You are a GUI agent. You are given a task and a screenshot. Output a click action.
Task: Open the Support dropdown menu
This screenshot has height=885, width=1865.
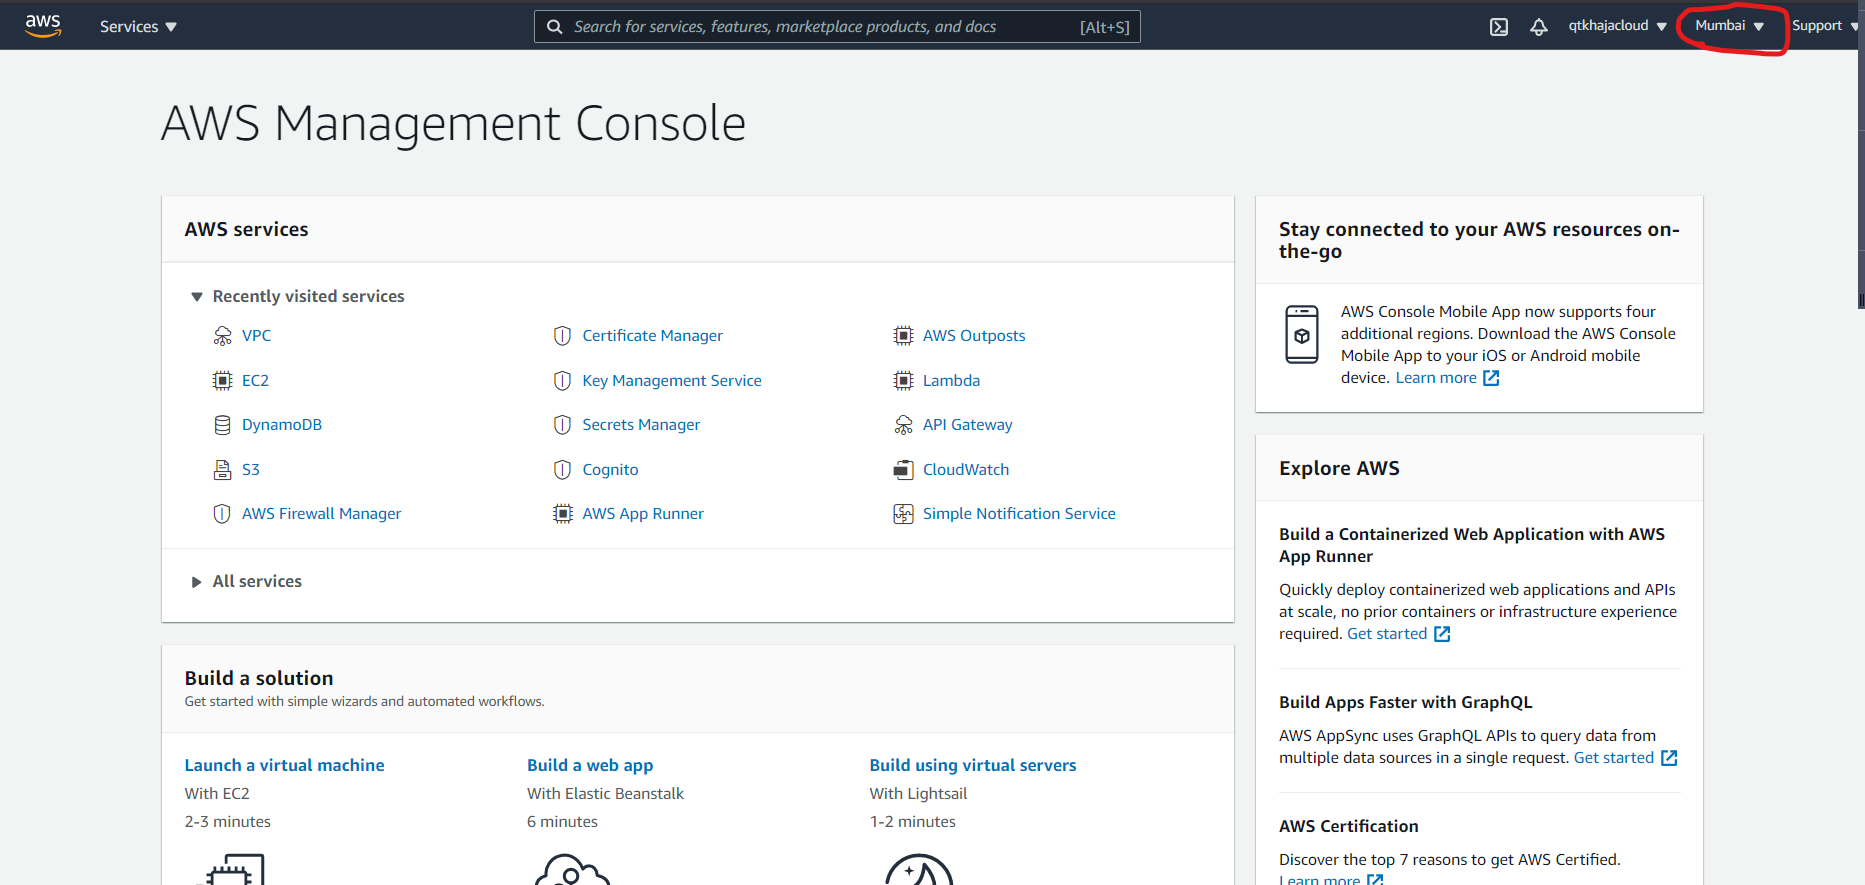pyautogui.click(x=1824, y=26)
